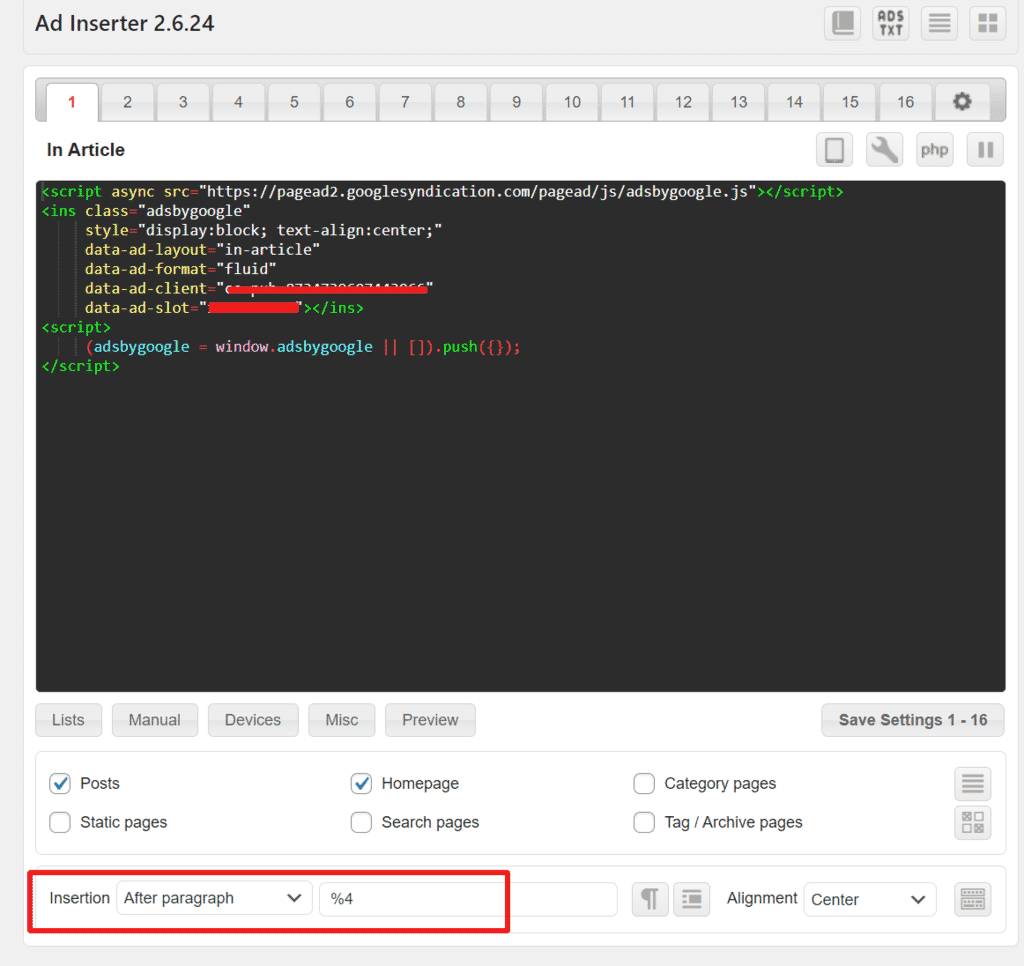Click the grid view icon in header
1024x966 pixels.
point(987,24)
